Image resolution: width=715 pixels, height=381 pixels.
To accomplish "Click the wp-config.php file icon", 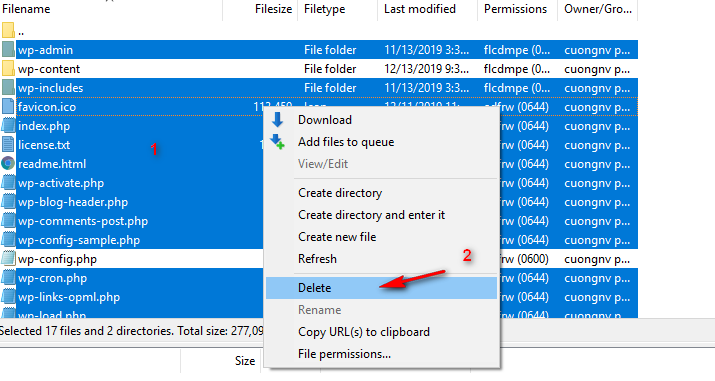I will (8, 259).
